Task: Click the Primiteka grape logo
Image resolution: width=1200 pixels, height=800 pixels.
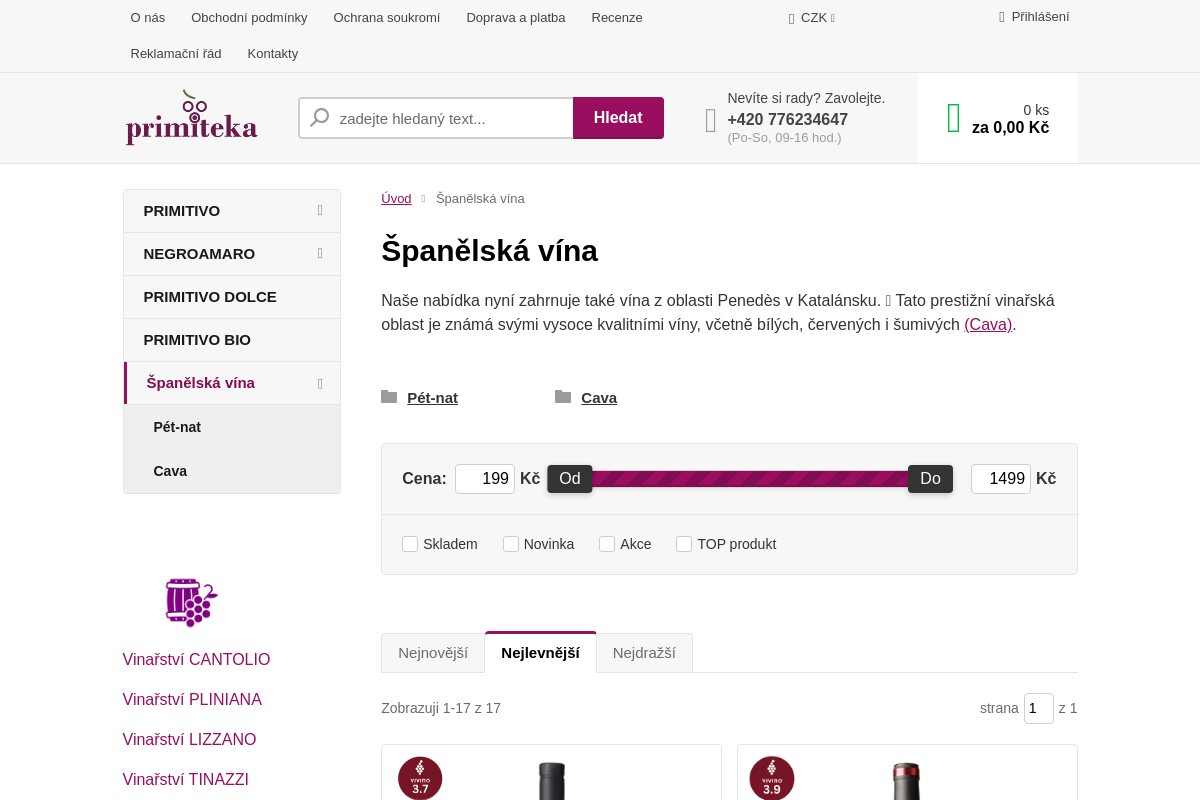Action: [x=191, y=118]
